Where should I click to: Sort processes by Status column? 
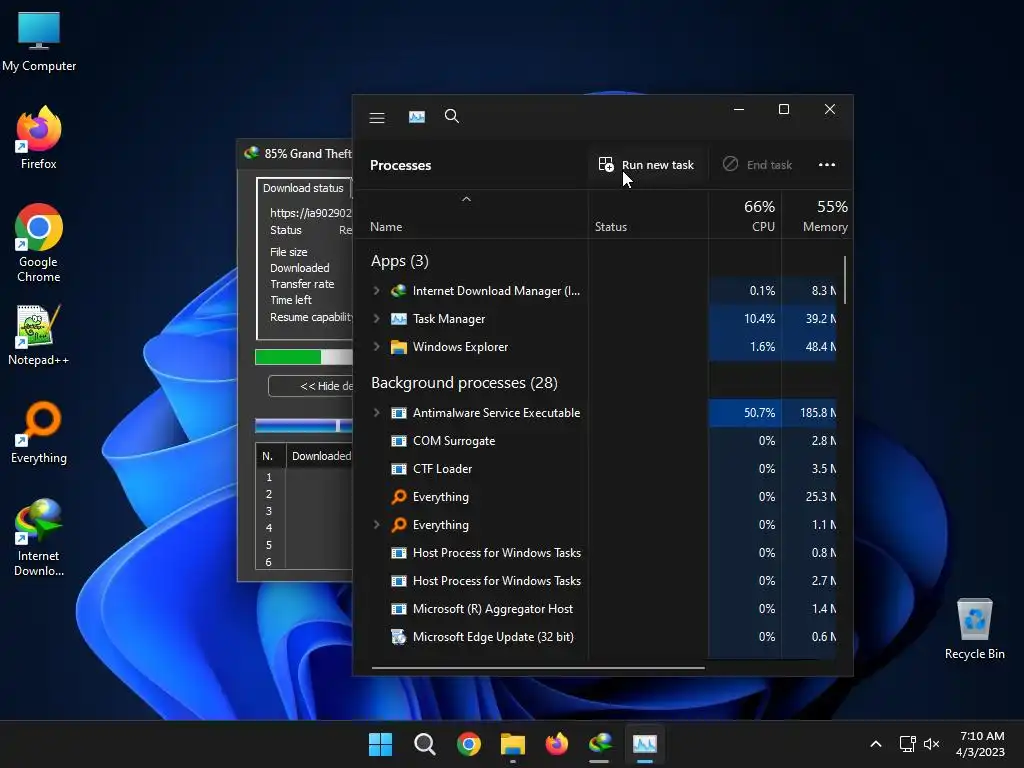(611, 227)
